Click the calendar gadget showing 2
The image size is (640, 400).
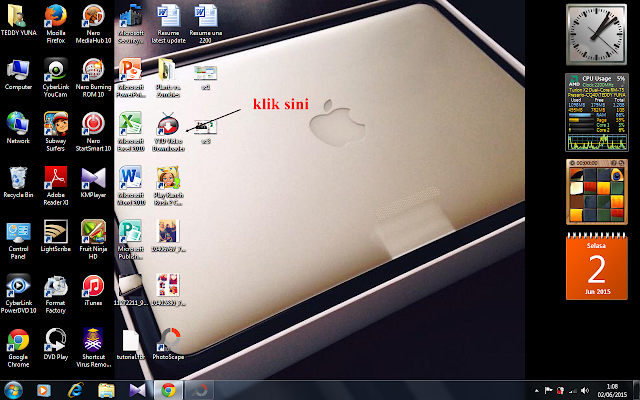pos(596,266)
